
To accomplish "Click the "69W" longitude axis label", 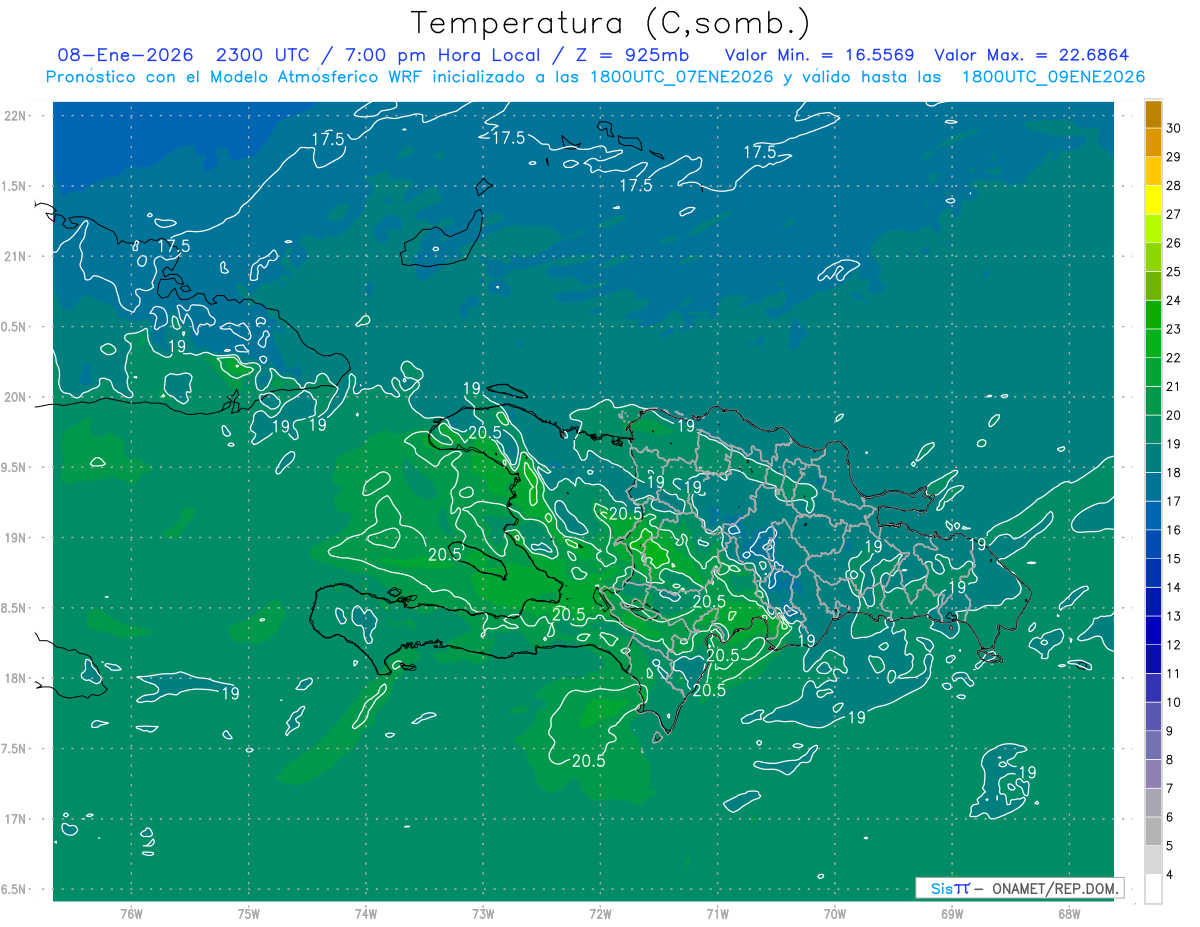I will [952, 913].
